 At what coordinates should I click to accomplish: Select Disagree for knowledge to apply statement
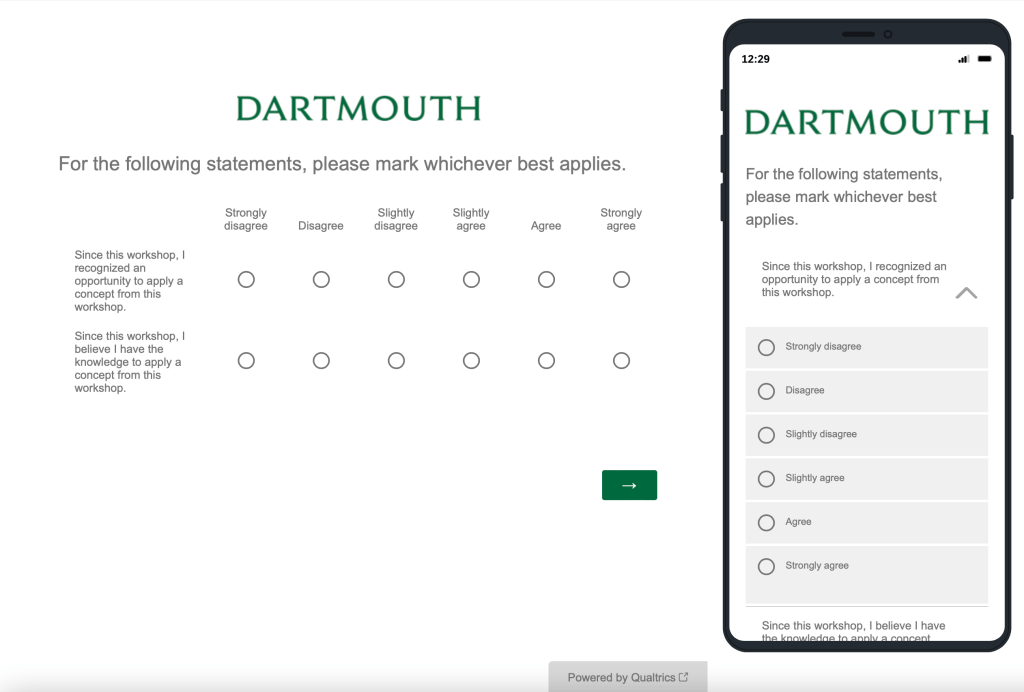[321, 361]
